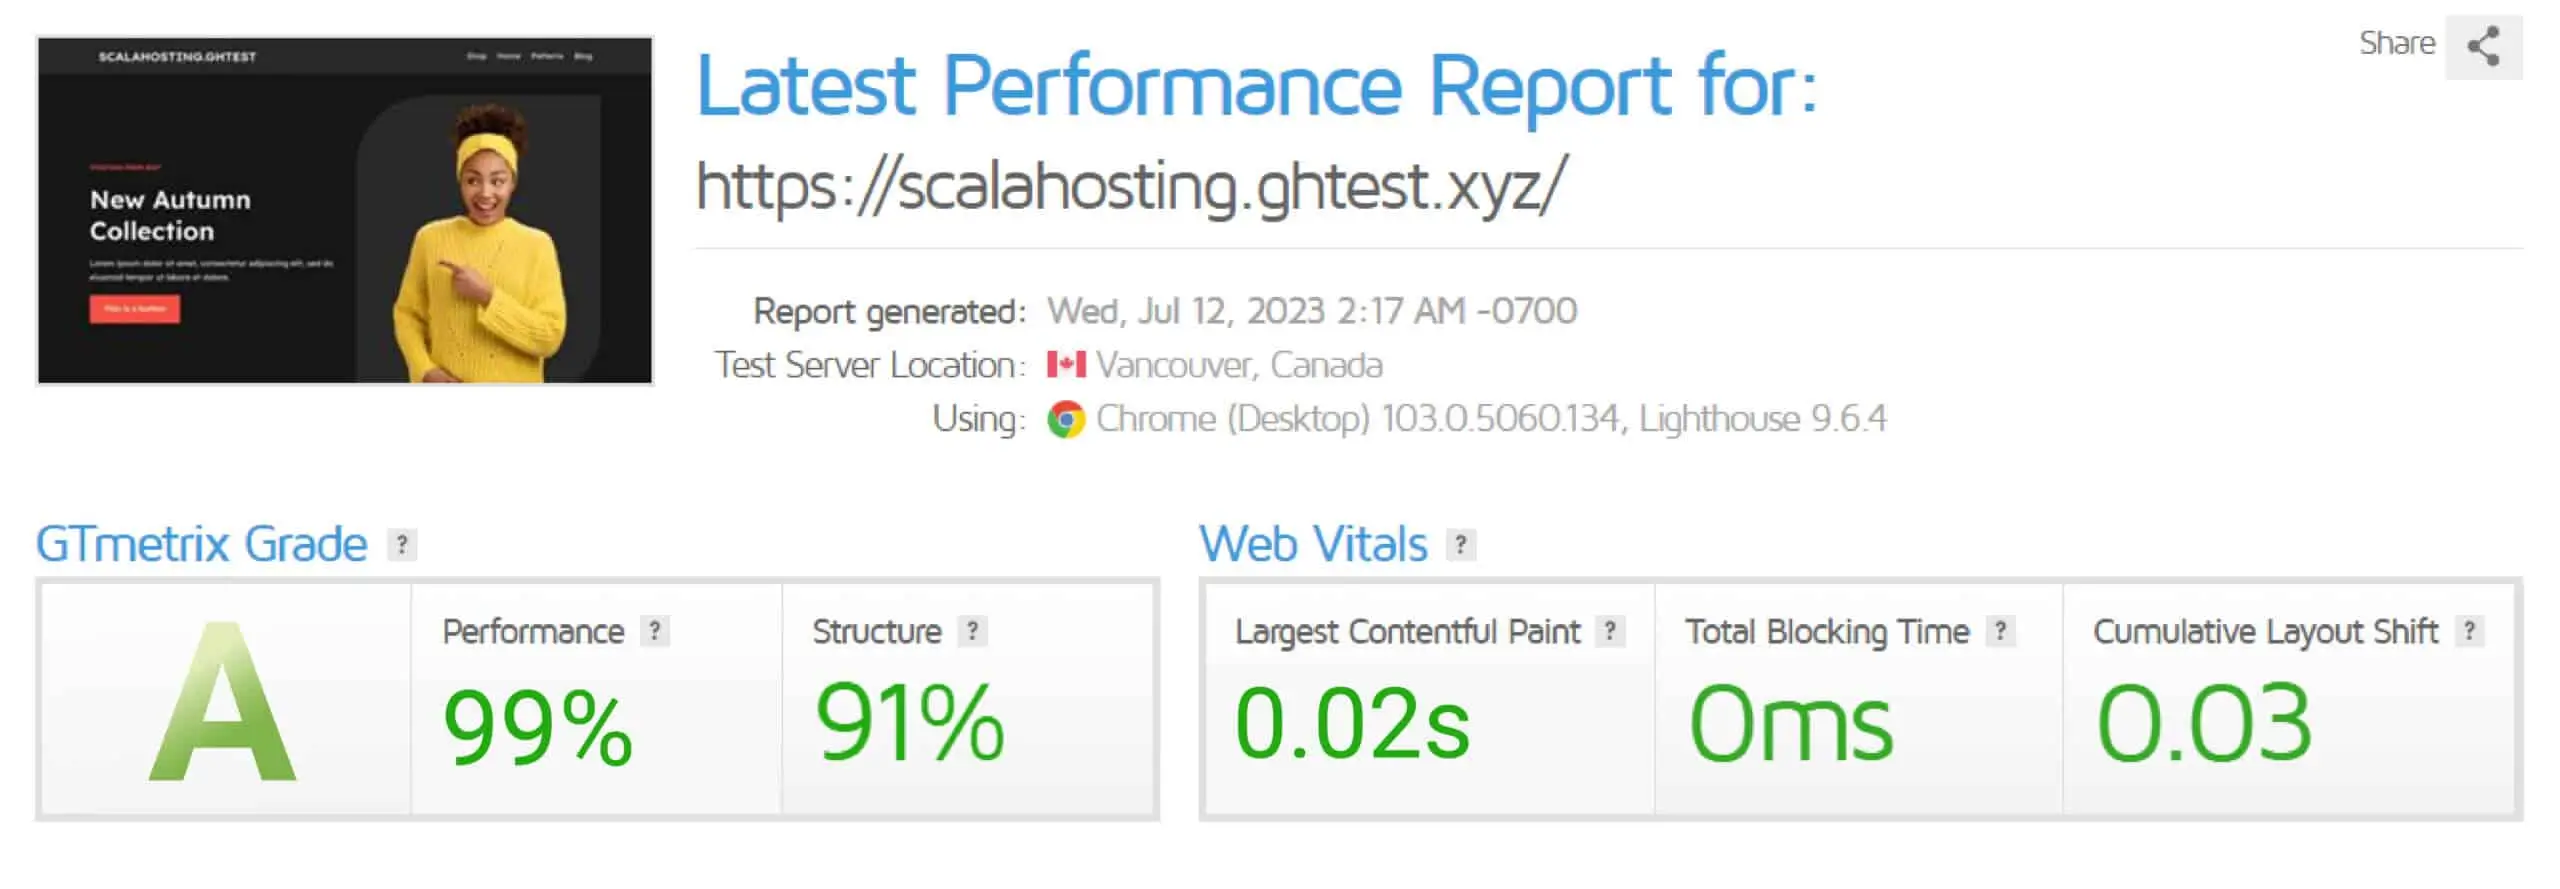Viewport: 2560px width, 889px height.
Task: Click the 0.03 Cumulative Layout Shift value
Action: (x=2204, y=723)
